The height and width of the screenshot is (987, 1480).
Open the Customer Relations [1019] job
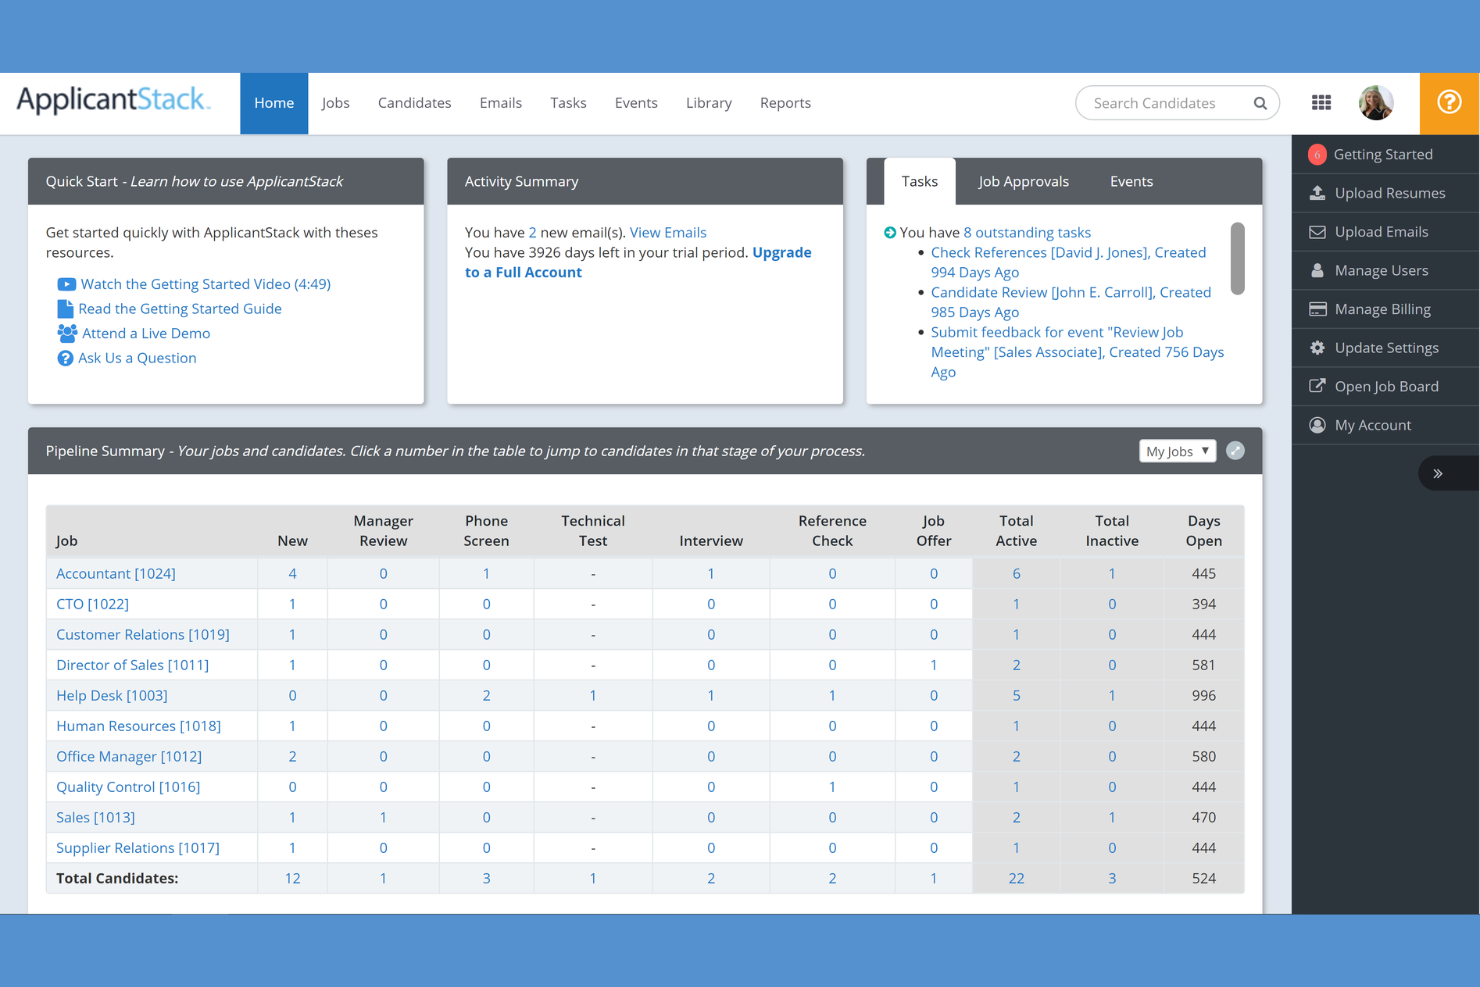pos(143,635)
